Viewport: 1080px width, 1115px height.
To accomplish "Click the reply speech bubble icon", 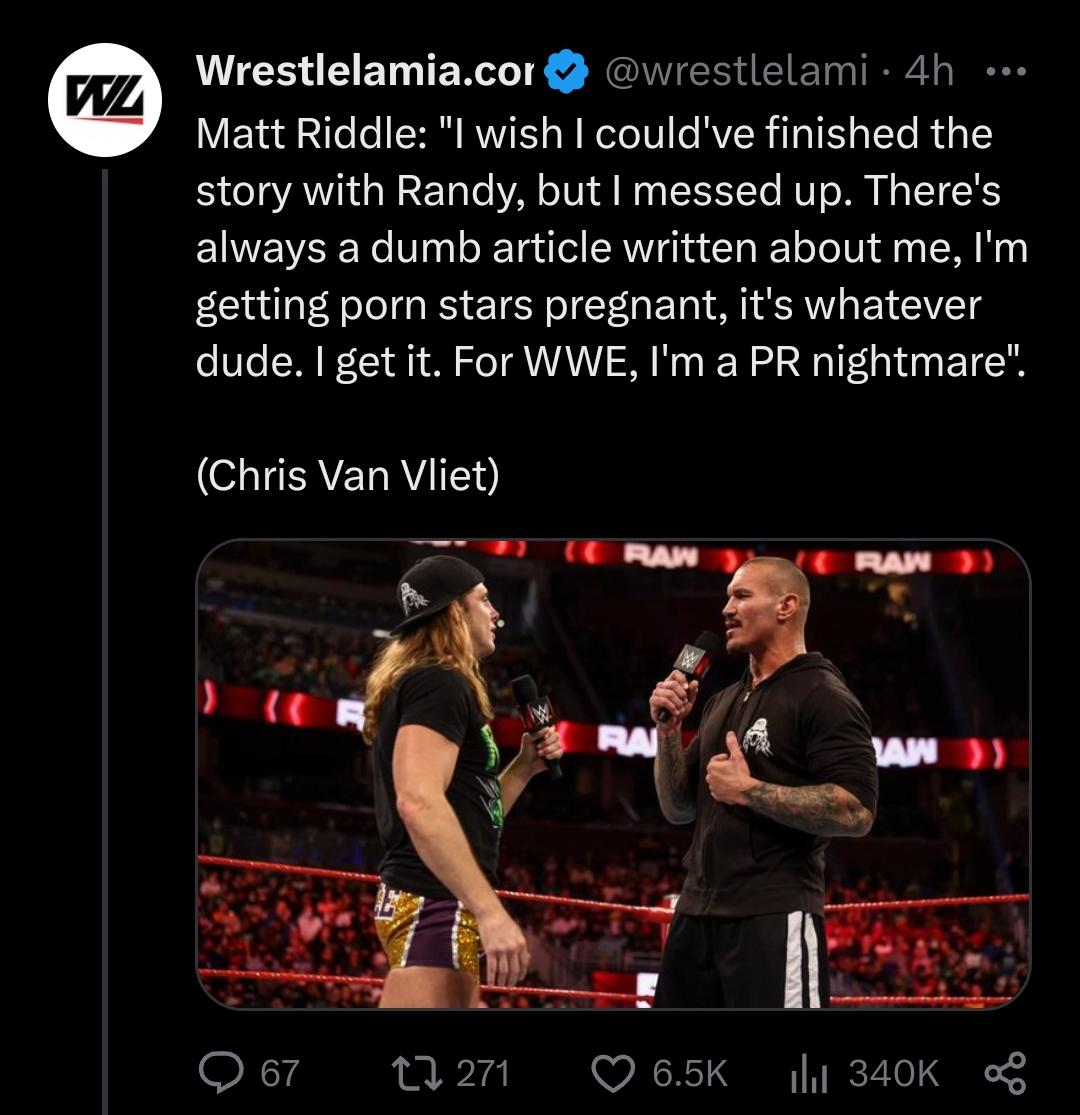I will click(x=221, y=1072).
